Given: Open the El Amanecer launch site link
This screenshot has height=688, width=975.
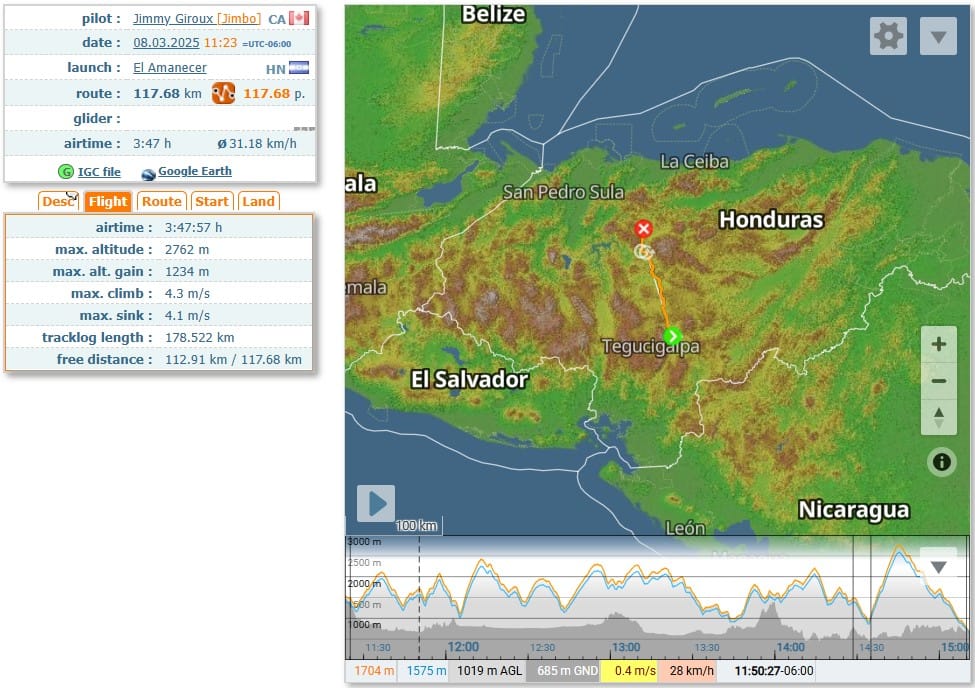Looking at the screenshot, I should 169,68.
